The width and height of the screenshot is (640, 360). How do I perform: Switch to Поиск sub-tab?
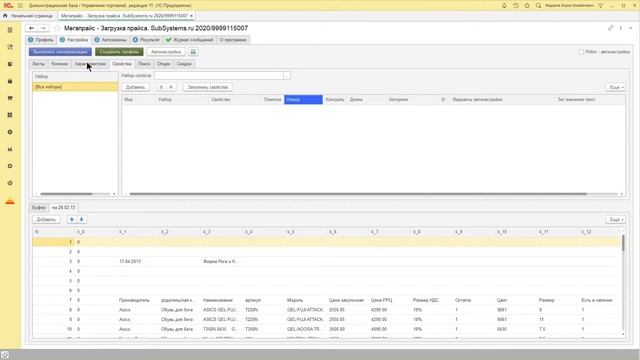(144, 64)
